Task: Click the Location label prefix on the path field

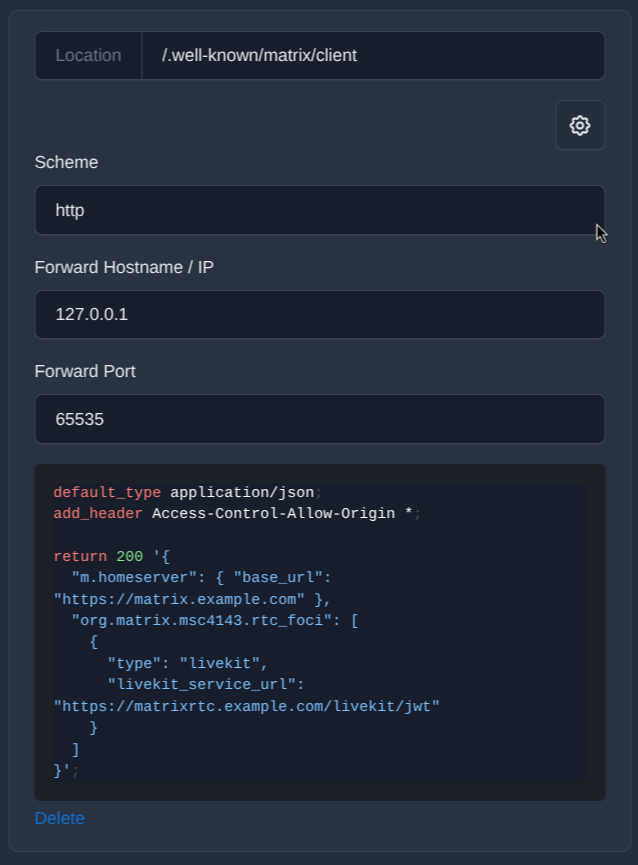Action: 88,55
